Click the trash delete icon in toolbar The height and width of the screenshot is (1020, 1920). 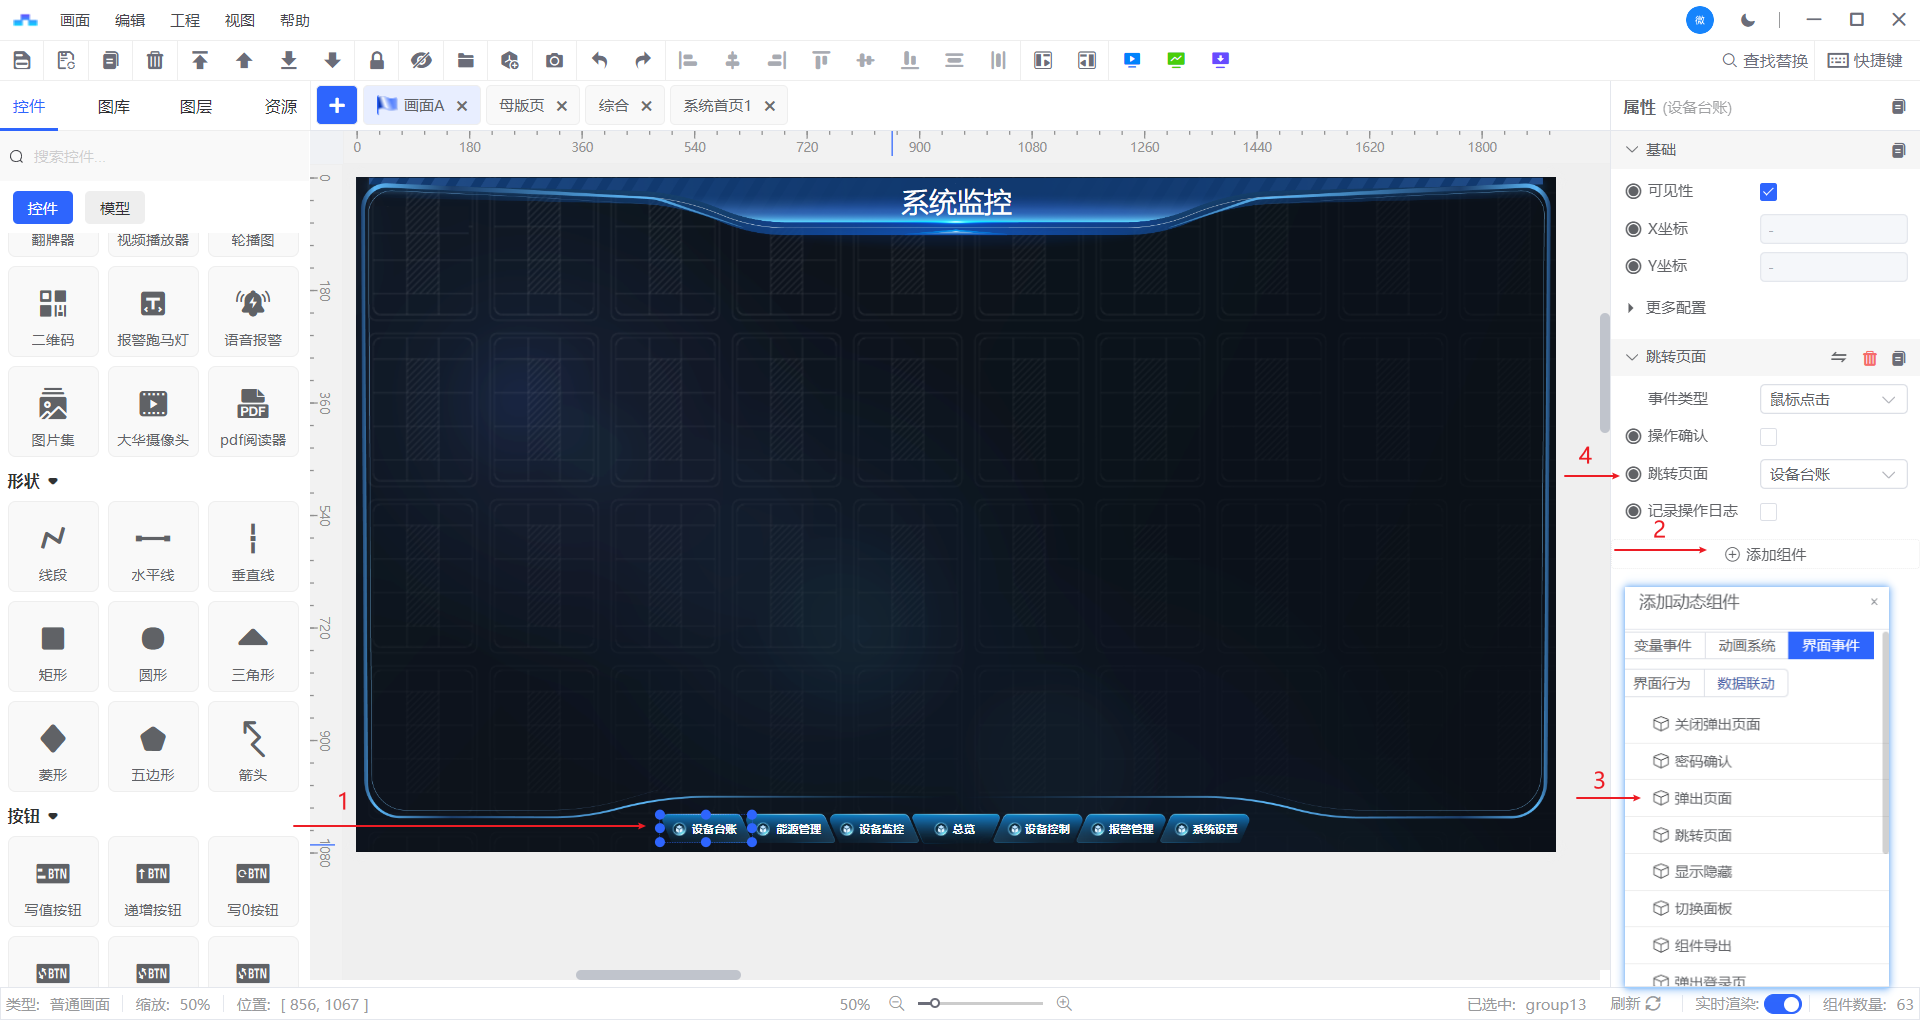point(155,61)
